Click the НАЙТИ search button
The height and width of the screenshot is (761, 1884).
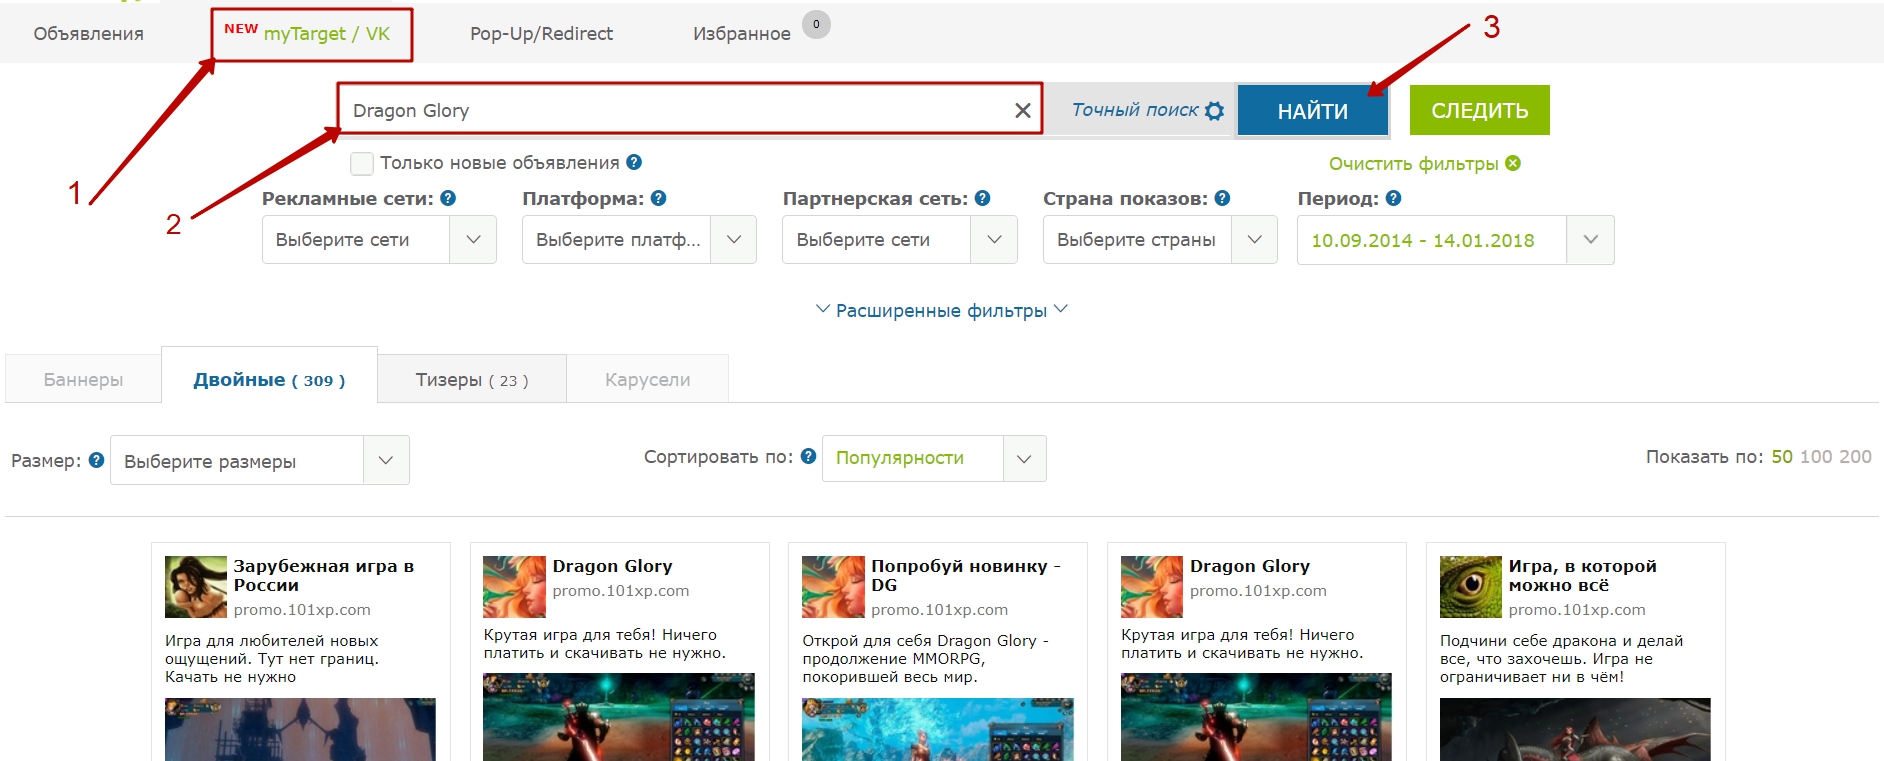click(x=1312, y=111)
